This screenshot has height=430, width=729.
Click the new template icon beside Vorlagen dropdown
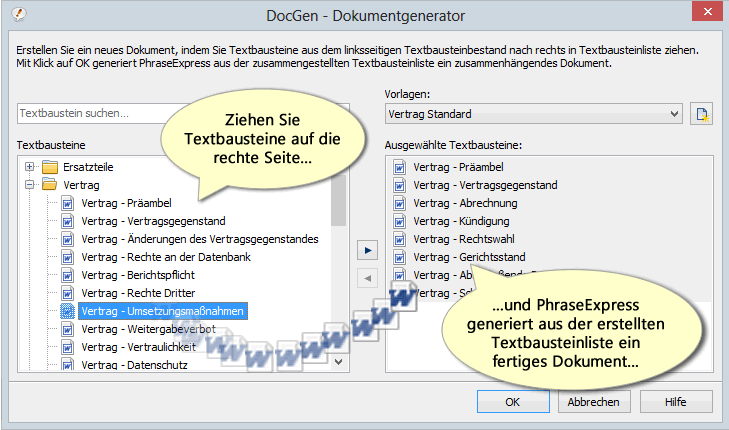(702, 113)
